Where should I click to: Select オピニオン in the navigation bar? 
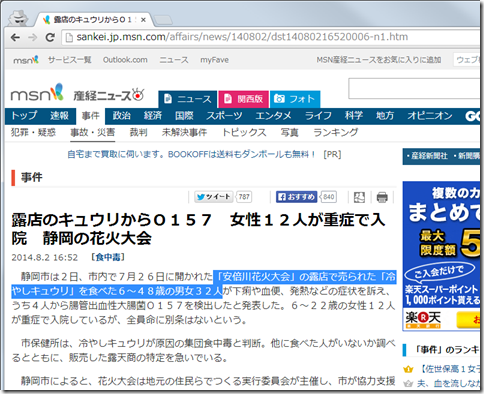430,116
